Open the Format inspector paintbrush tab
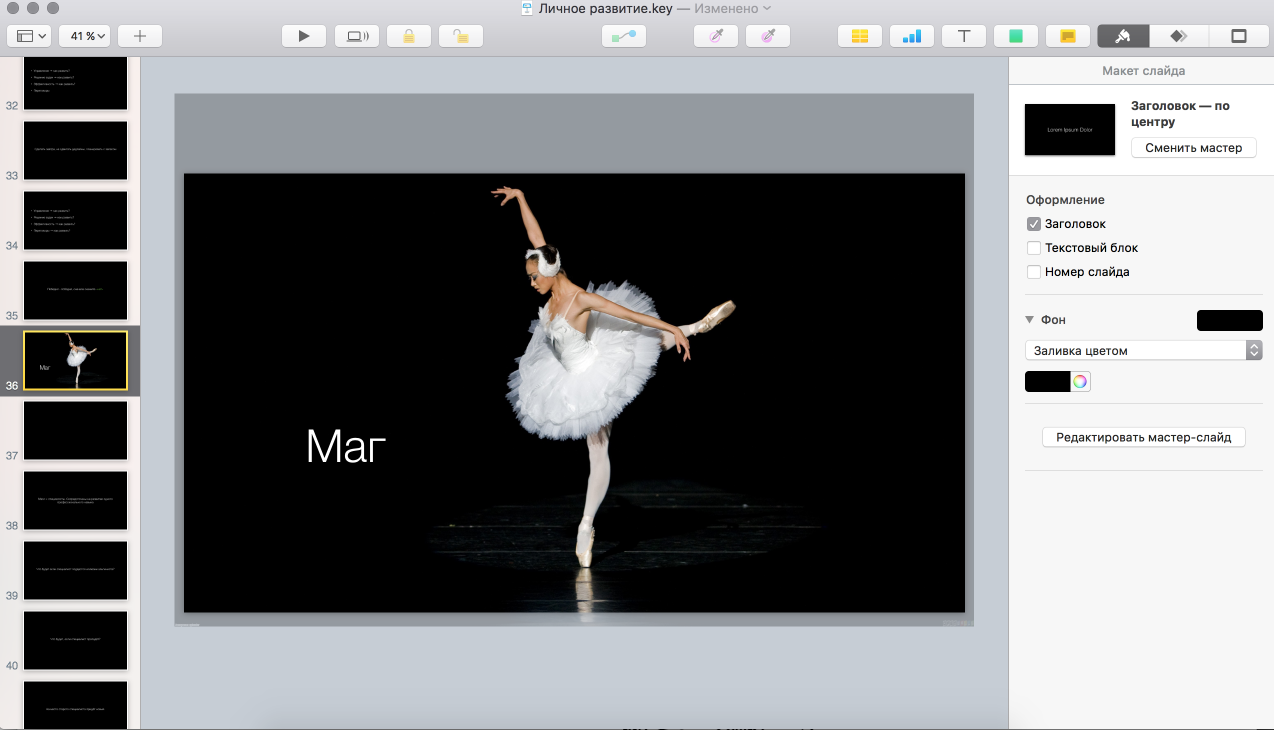The image size is (1274, 730). point(1123,36)
